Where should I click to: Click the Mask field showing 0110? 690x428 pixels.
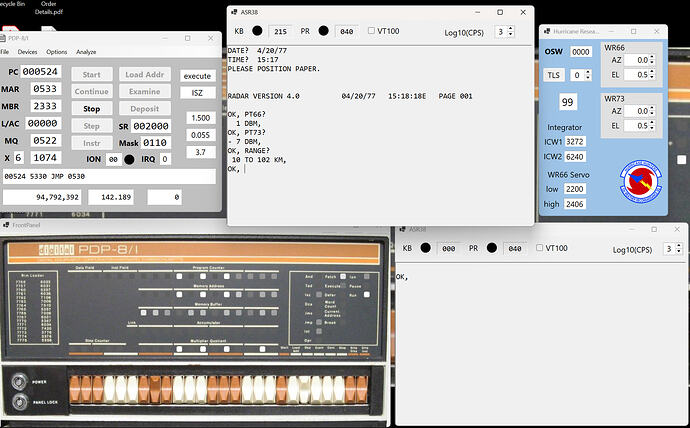(155, 143)
